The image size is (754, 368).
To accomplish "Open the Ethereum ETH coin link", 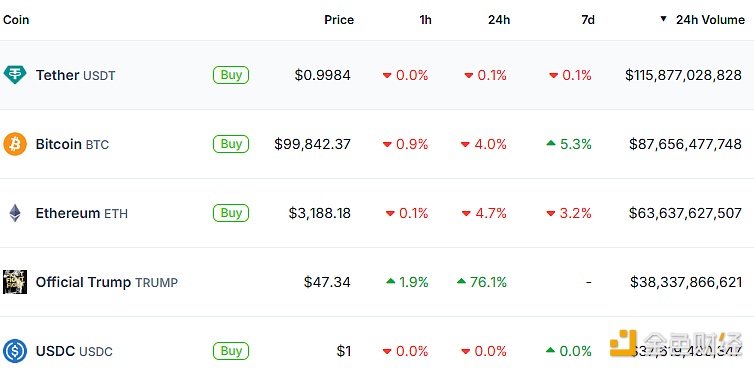I will pyautogui.click(x=82, y=213).
